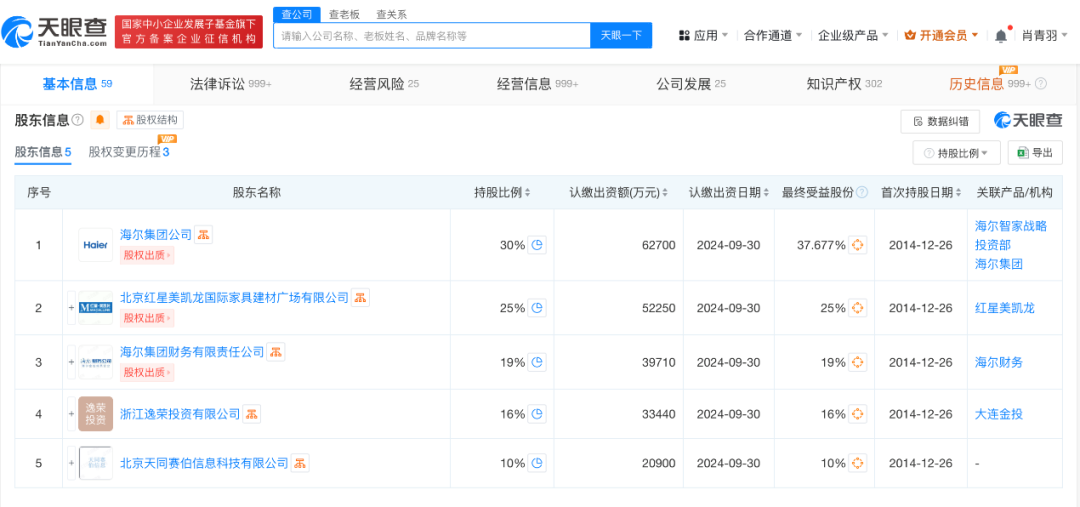Viewport: 1080px width, 507px height.
Task: Click the 逸荣投资 logo thumbnail
Action: [x=96, y=414]
